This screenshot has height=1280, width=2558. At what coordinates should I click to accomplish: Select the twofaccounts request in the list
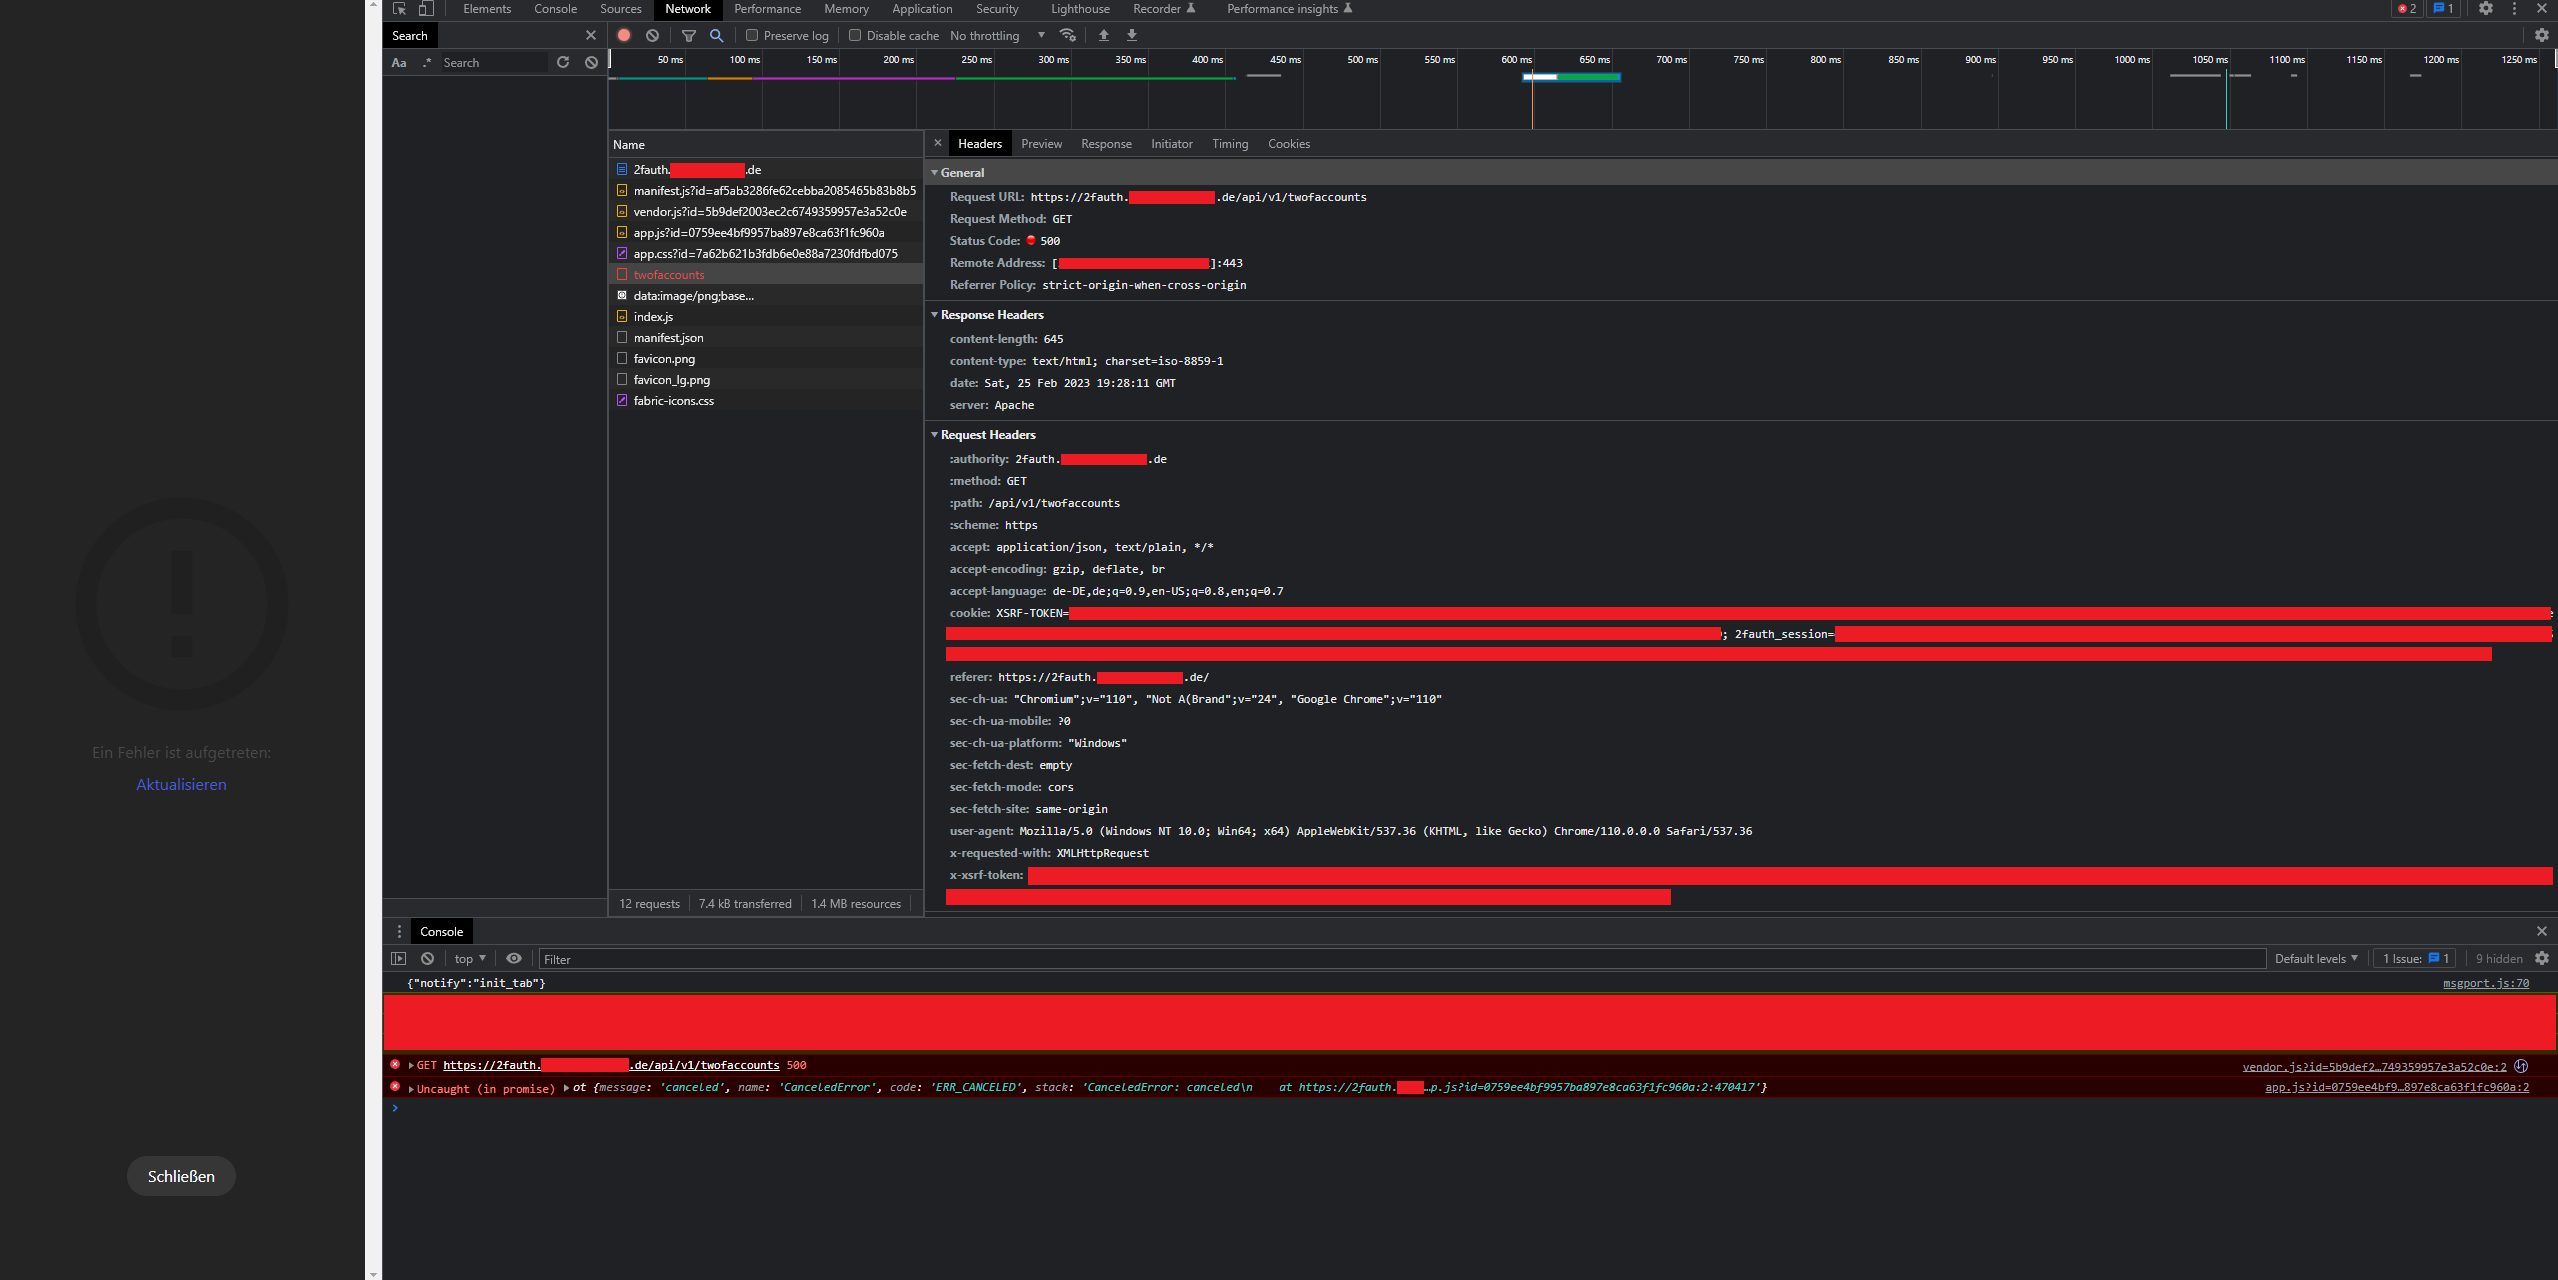tap(668, 274)
